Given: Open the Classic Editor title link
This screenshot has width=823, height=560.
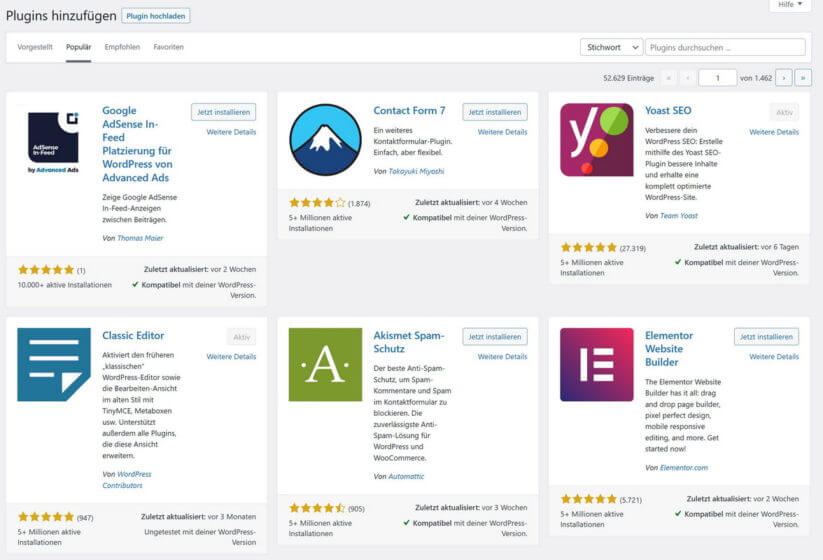Looking at the screenshot, I should click(133, 335).
